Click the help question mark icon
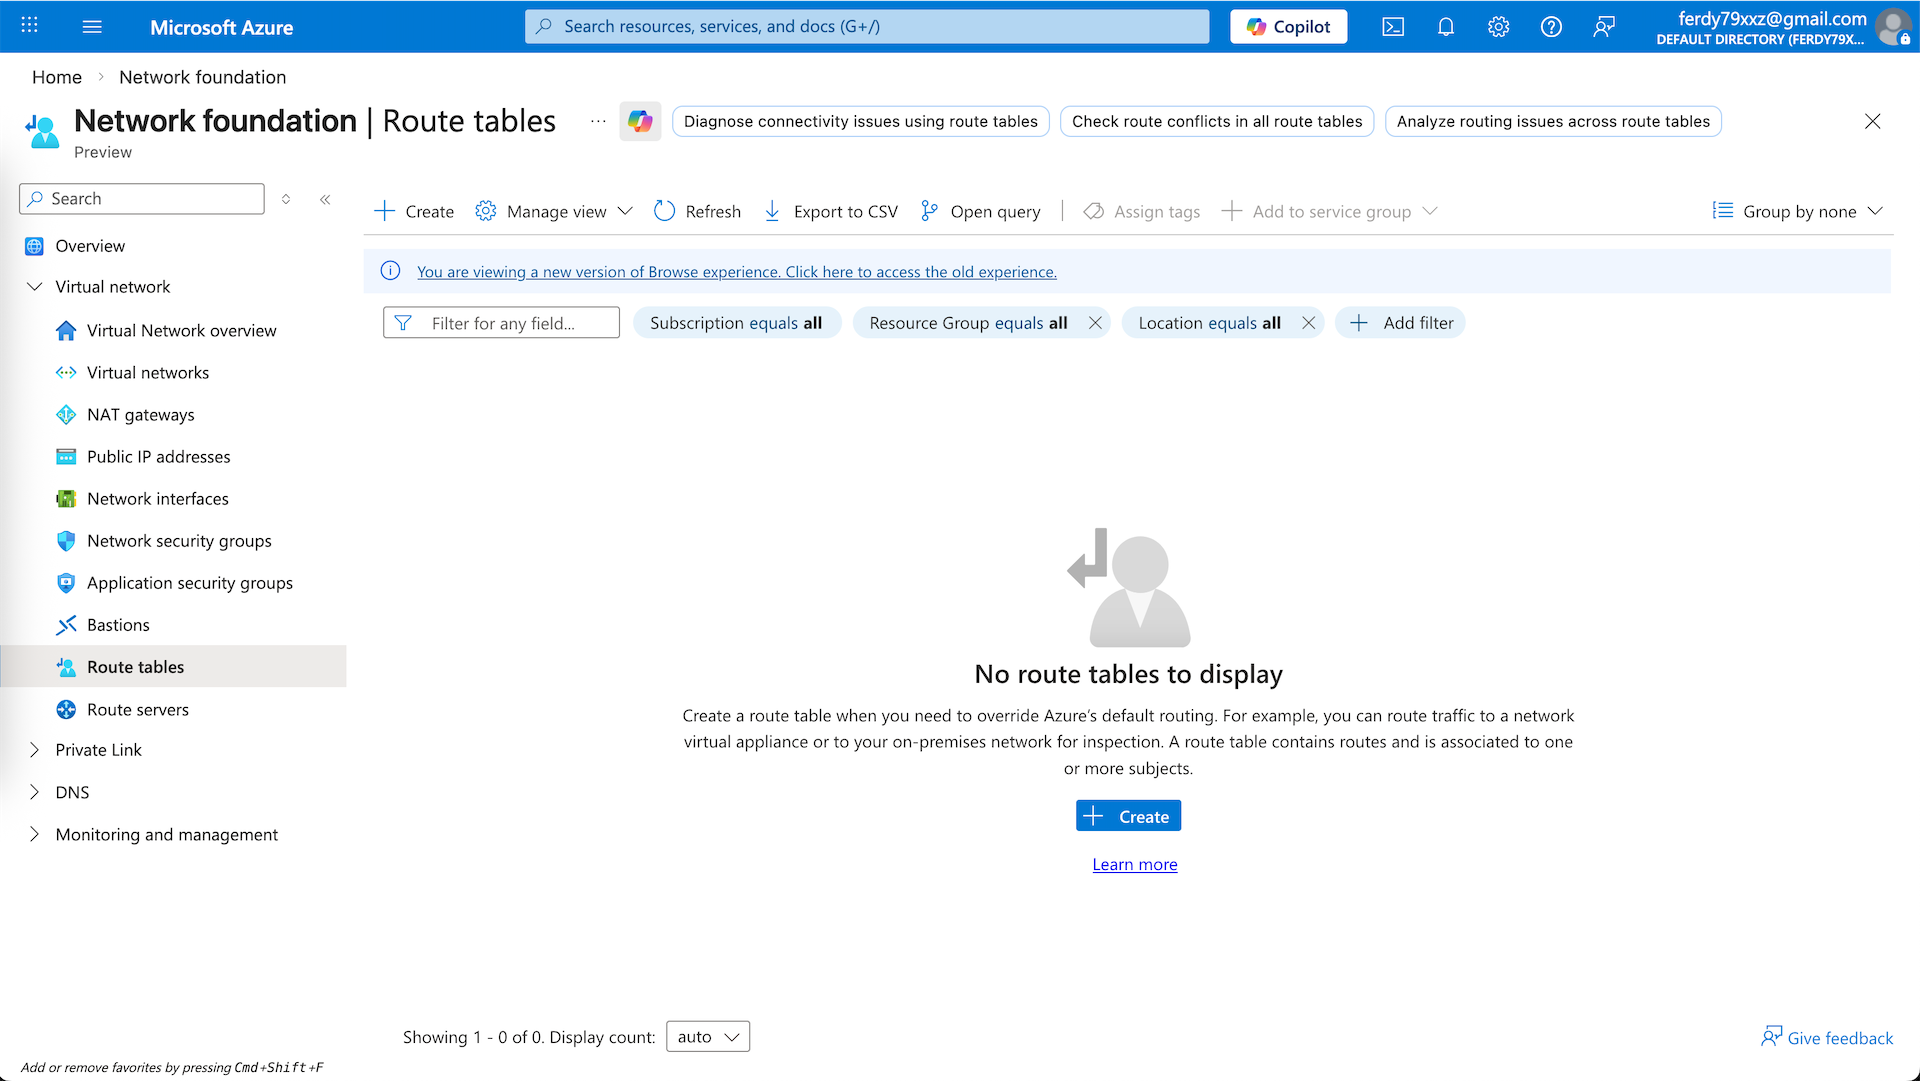1920x1081 pixels. [x=1551, y=27]
